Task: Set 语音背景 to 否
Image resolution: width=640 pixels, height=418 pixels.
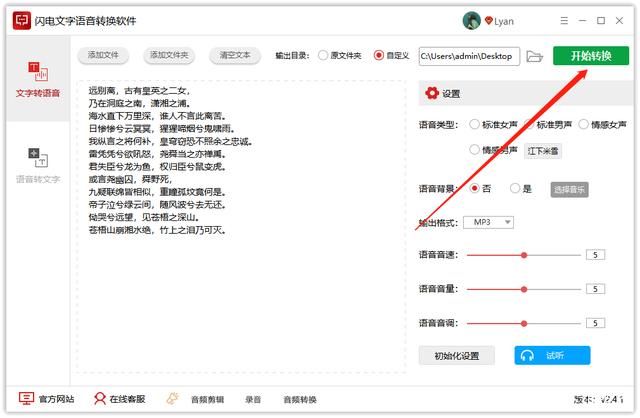Action: click(x=474, y=188)
